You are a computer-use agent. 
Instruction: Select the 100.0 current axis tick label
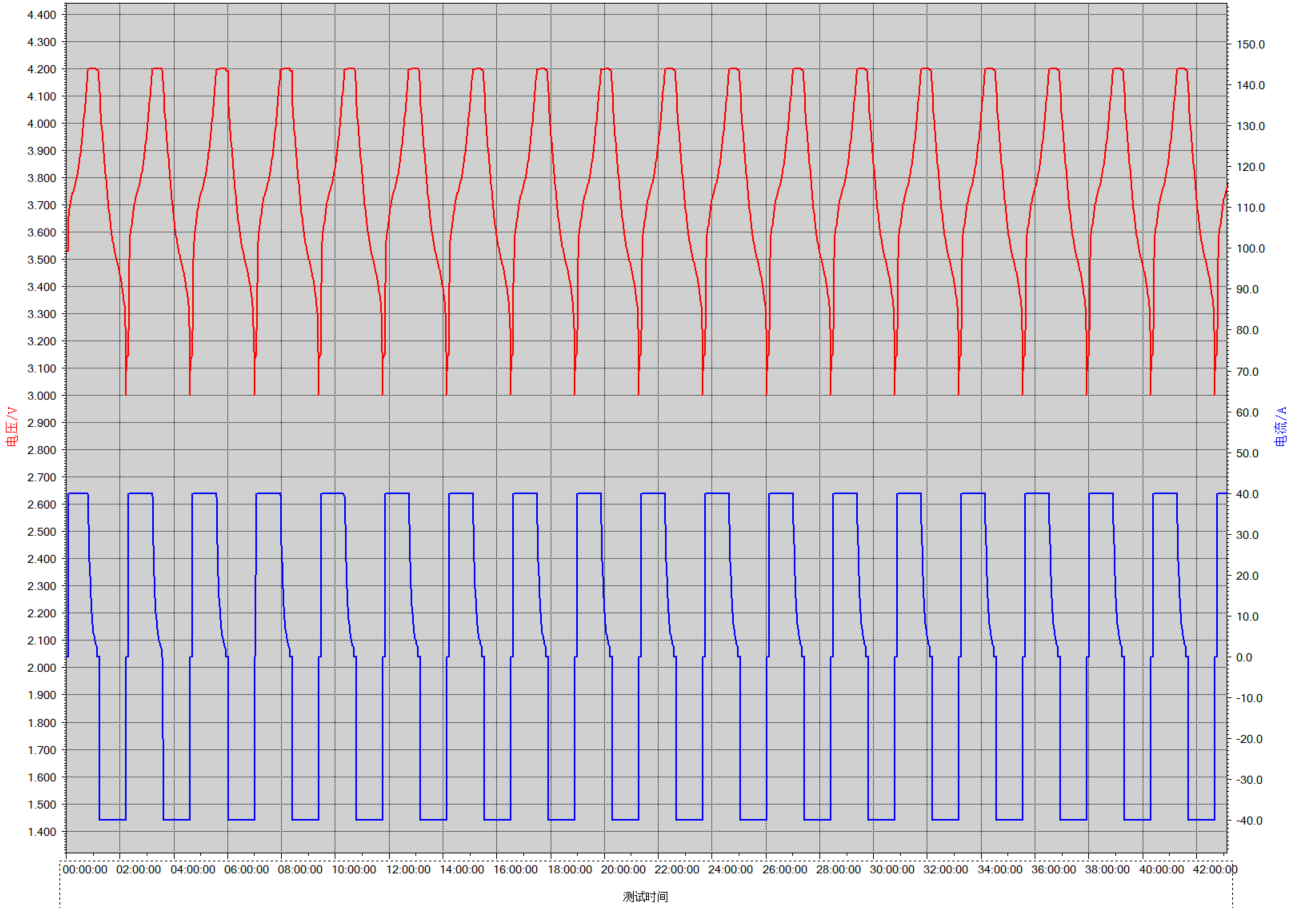(1251, 249)
